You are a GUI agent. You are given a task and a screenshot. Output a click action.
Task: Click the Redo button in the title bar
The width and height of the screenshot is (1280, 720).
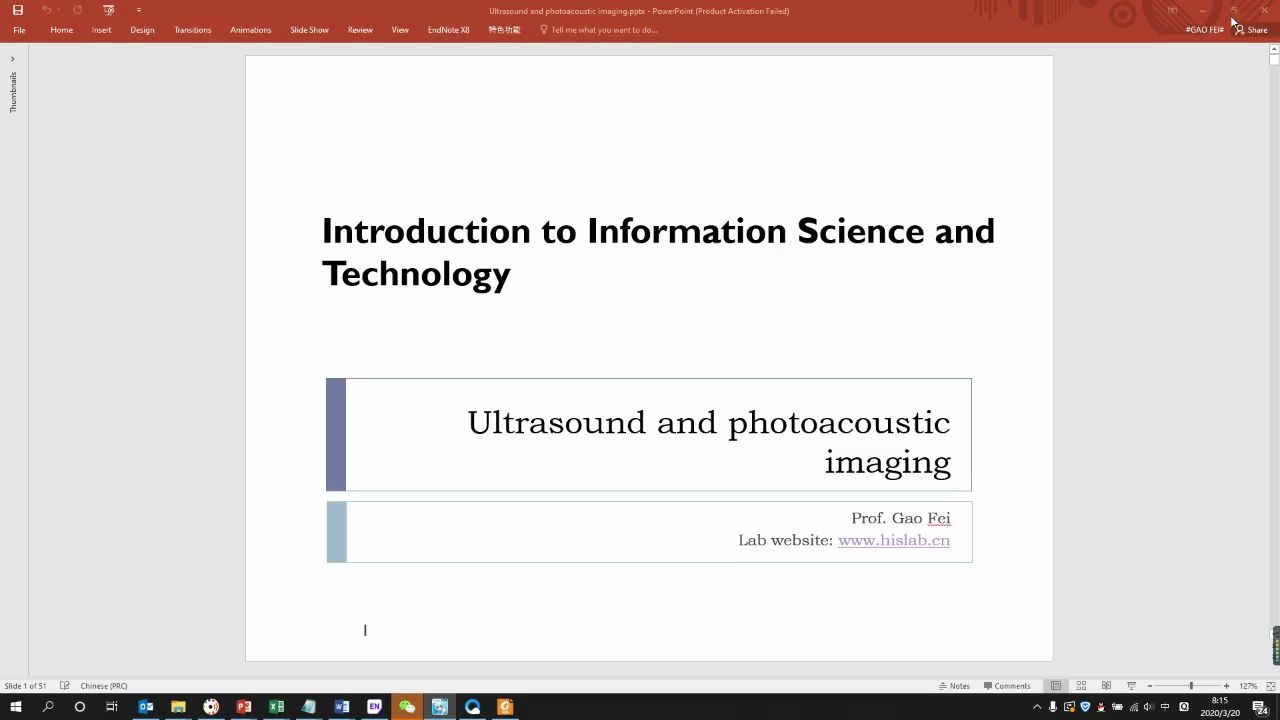click(77, 10)
